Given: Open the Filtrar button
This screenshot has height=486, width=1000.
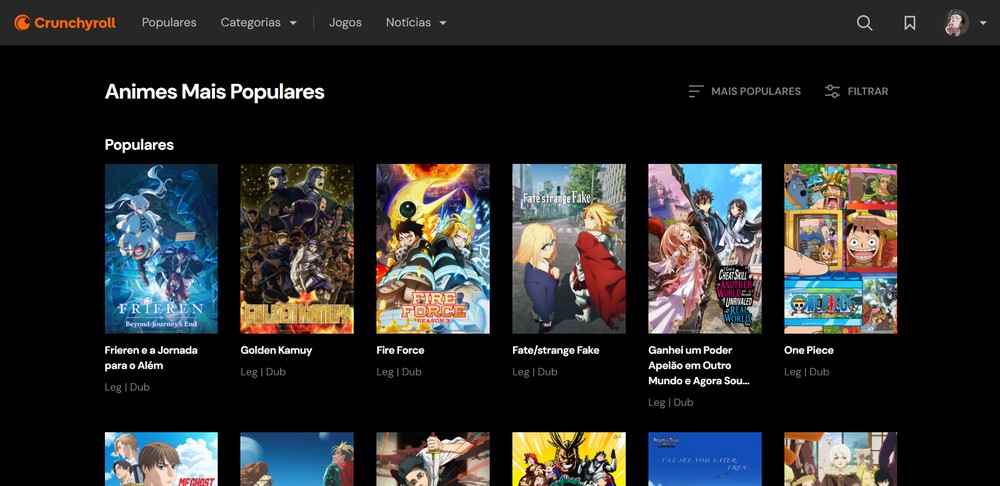Looking at the screenshot, I should (857, 91).
